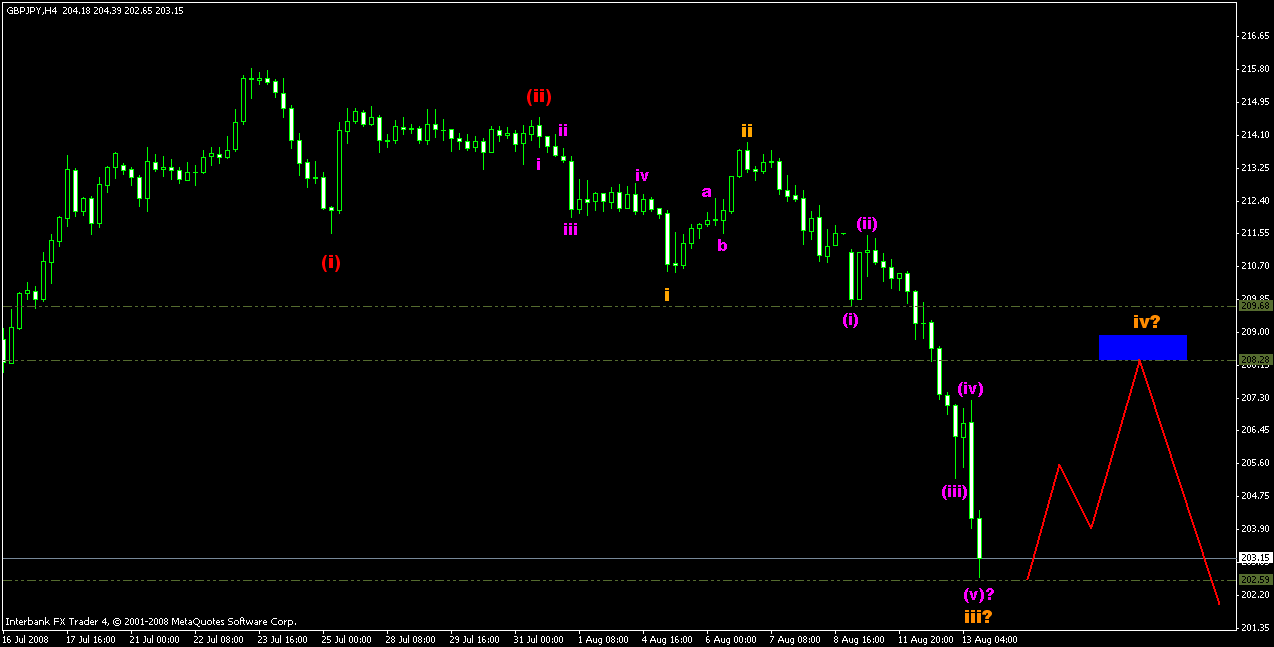Select the red (ii) wave label
Image resolution: width=1274 pixels, height=647 pixels.
[x=539, y=96]
